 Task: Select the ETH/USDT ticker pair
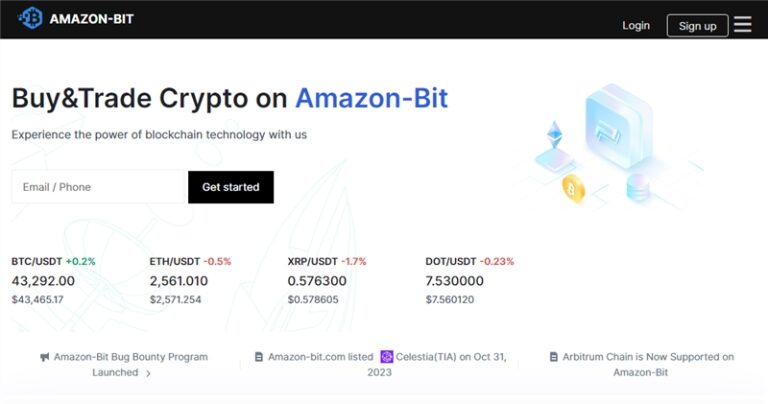(x=175, y=261)
